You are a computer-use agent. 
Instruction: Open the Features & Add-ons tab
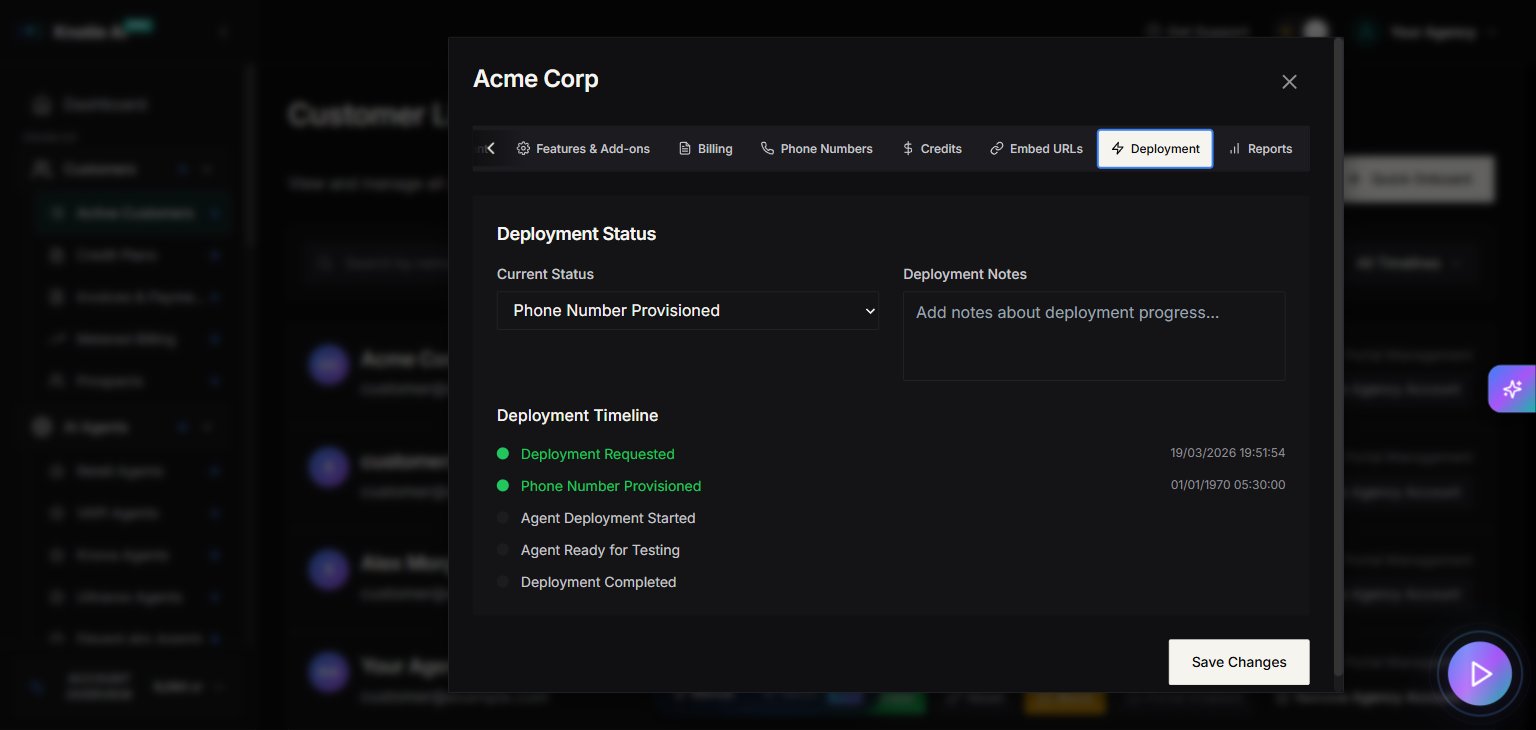pos(583,149)
